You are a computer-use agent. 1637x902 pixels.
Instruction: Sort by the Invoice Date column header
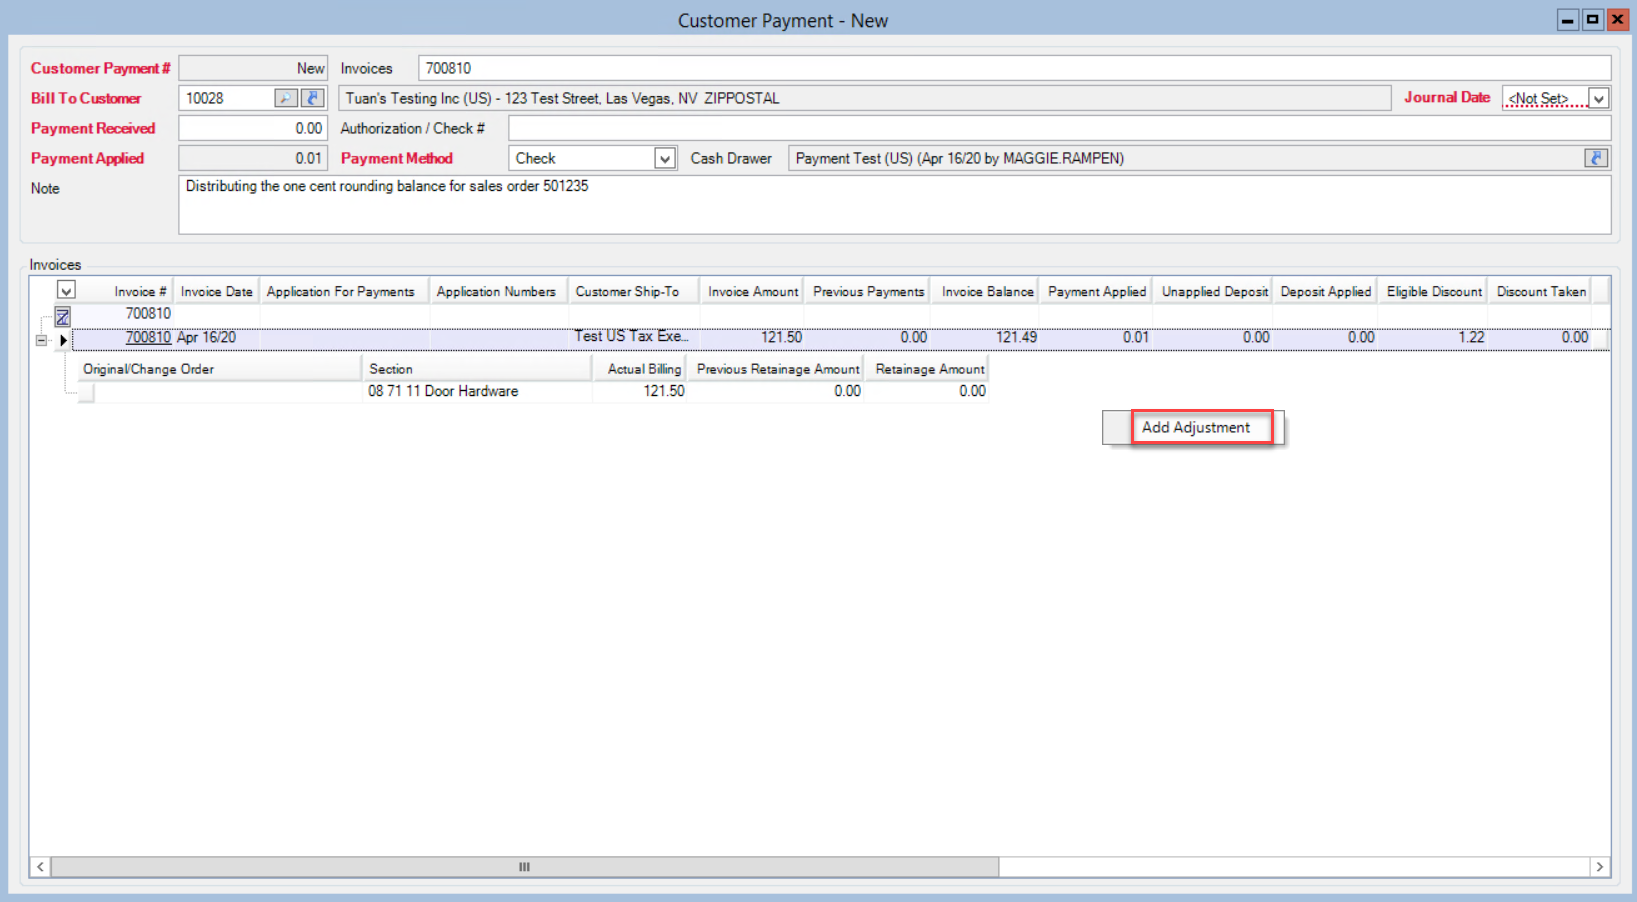point(216,291)
